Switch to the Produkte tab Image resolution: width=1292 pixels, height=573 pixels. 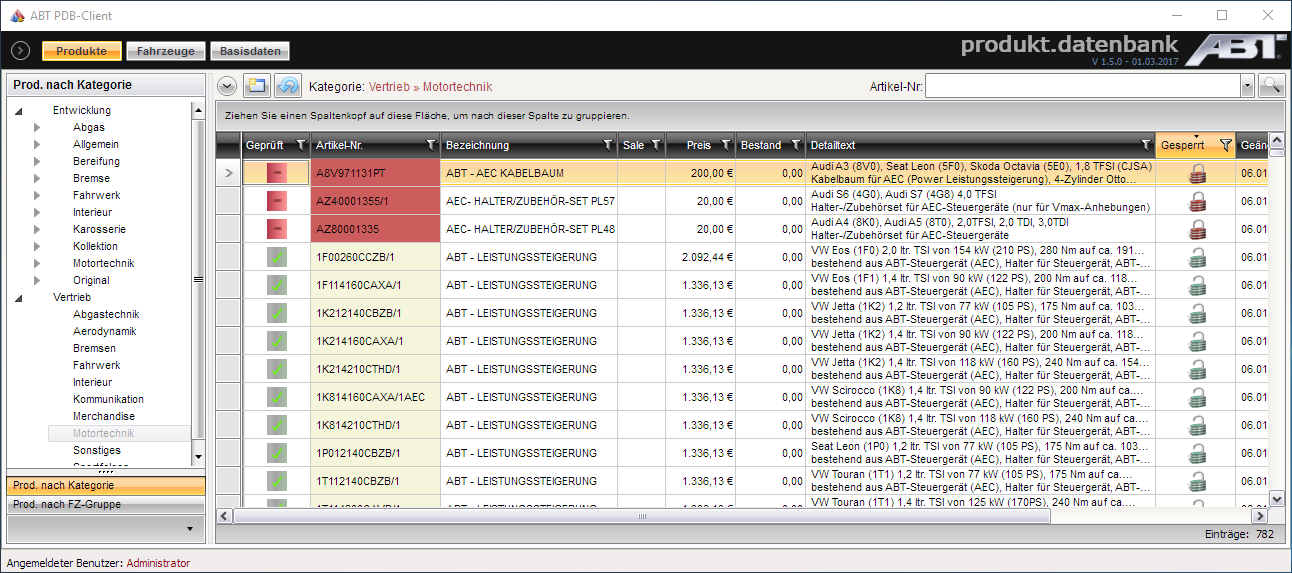point(82,51)
